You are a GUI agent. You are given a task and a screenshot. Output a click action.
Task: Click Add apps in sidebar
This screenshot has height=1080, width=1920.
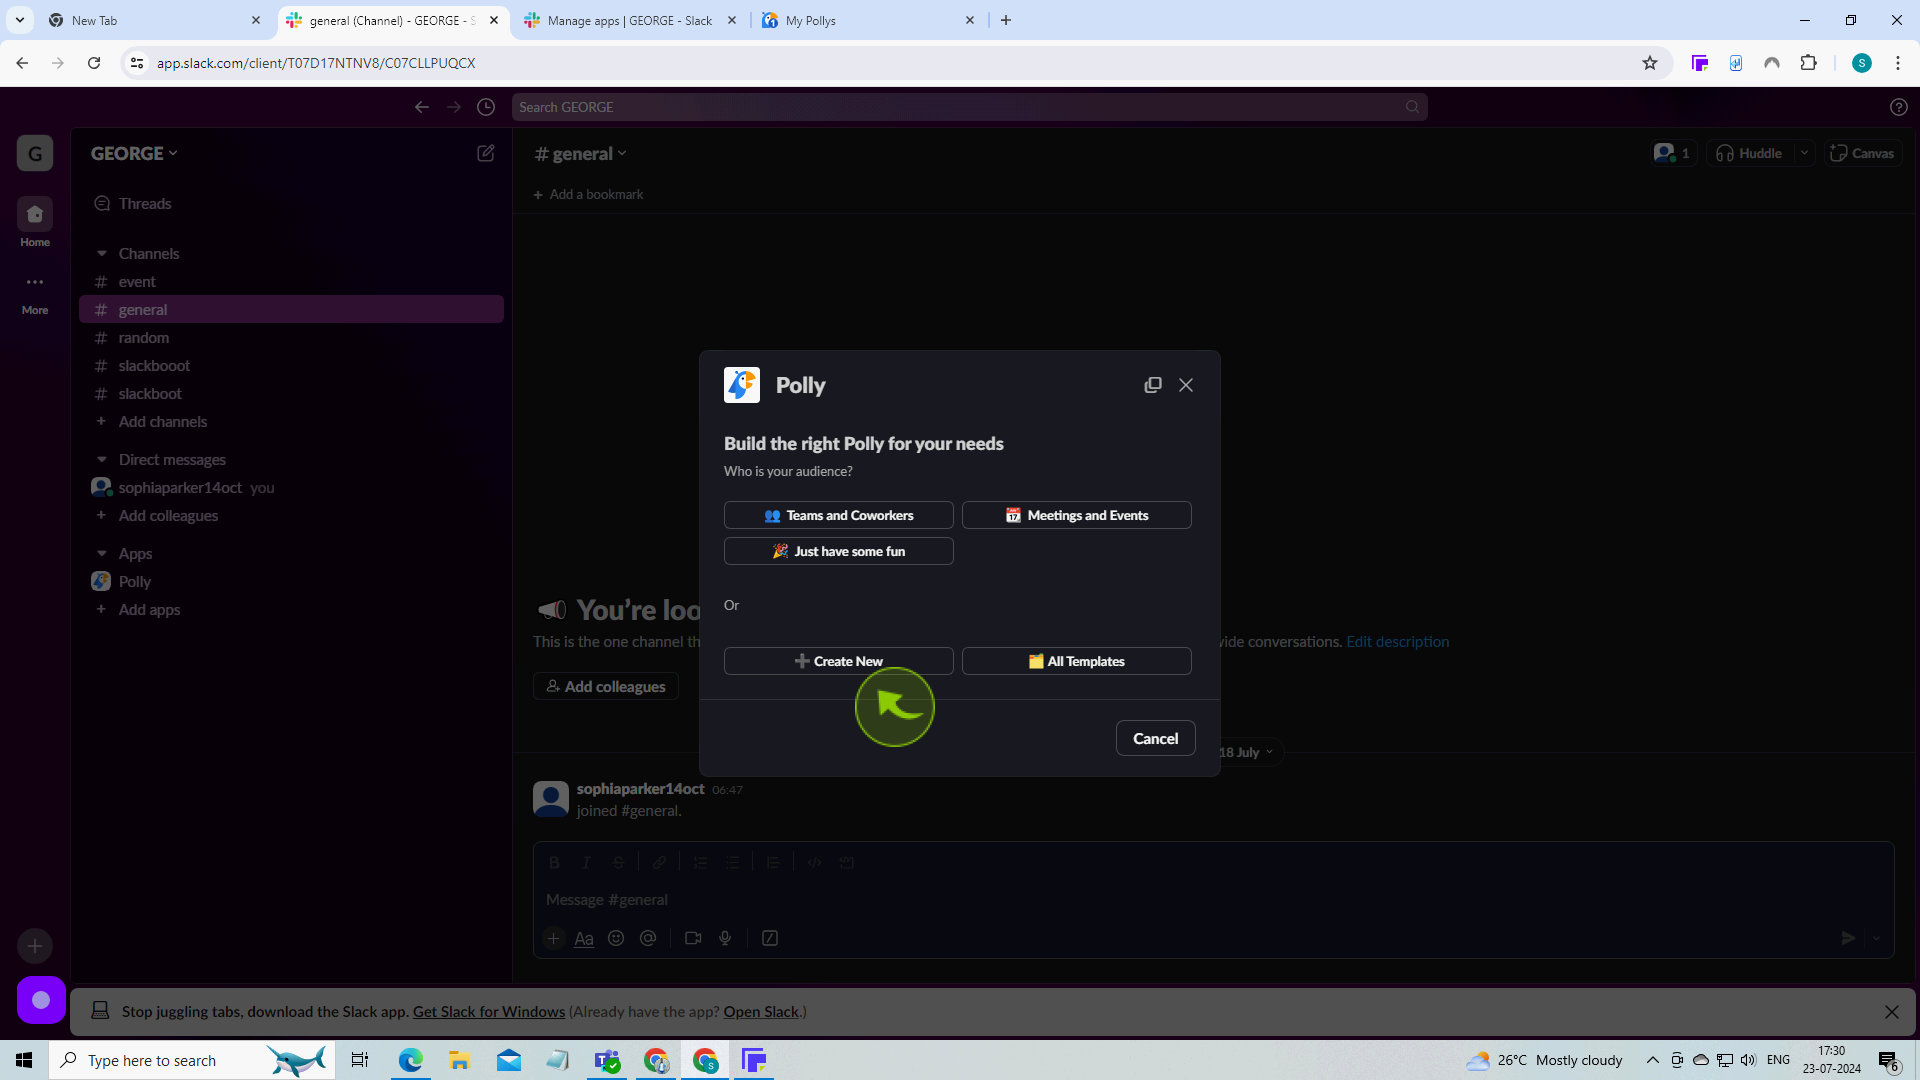[291, 609]
